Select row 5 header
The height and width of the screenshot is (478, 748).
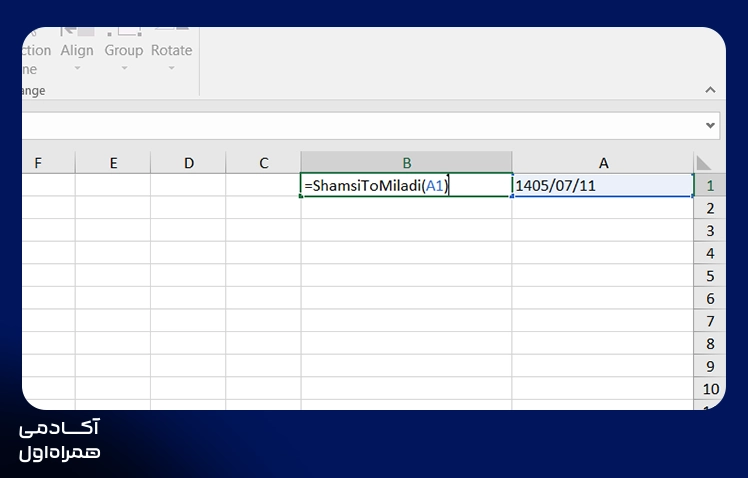click(x=710, y=276)
